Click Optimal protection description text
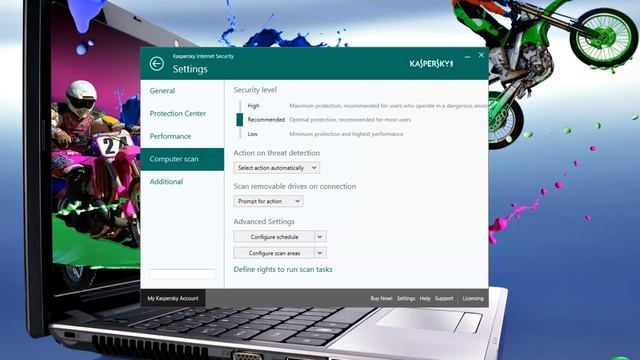The width and height of the screenshot is (640, 360). [350, 120]
